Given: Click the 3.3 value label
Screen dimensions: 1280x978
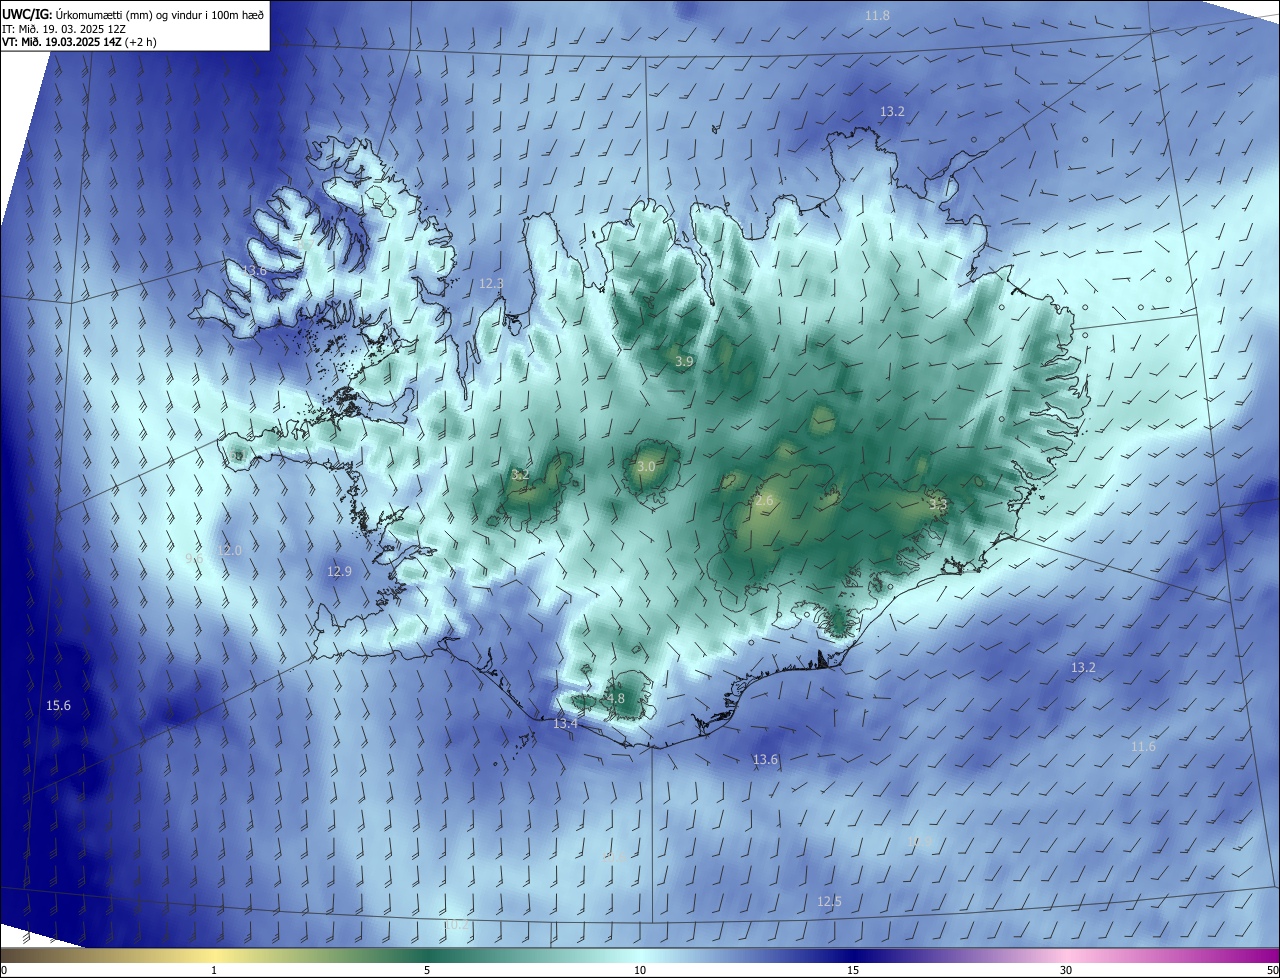Looking at the screenshot, I should coord(937,505).
